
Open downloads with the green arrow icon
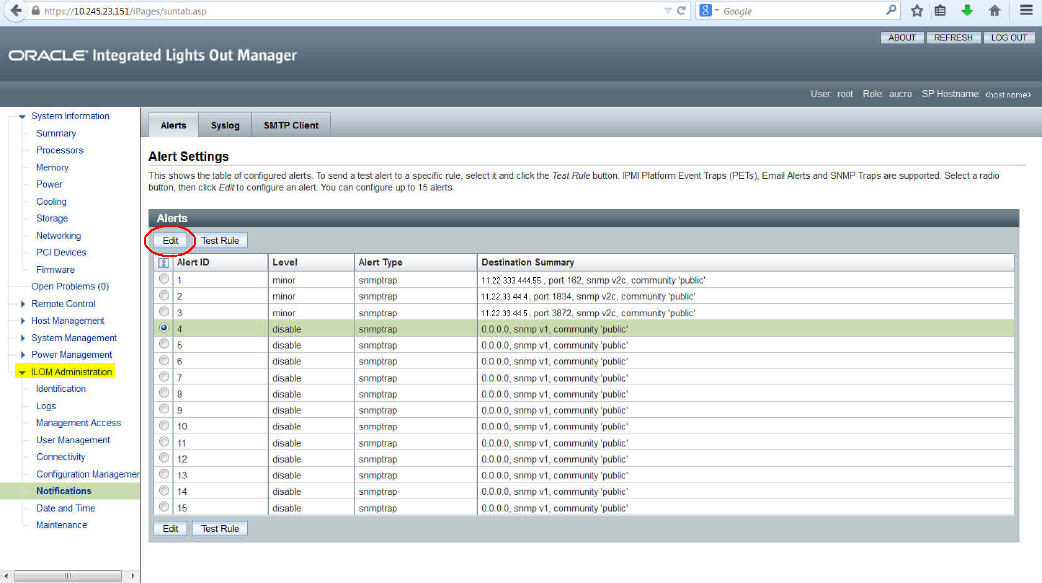(x=967, y=11)
